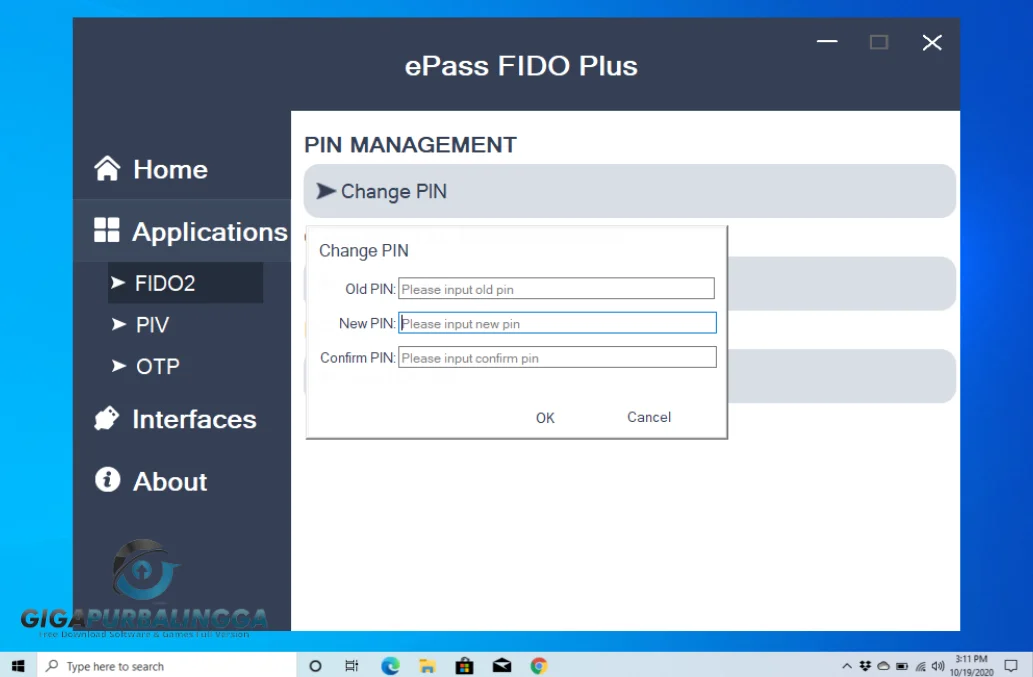Click the arrow icon beside FIDO2
This screenshot has height=677, width=1033.
click(118, 283)
